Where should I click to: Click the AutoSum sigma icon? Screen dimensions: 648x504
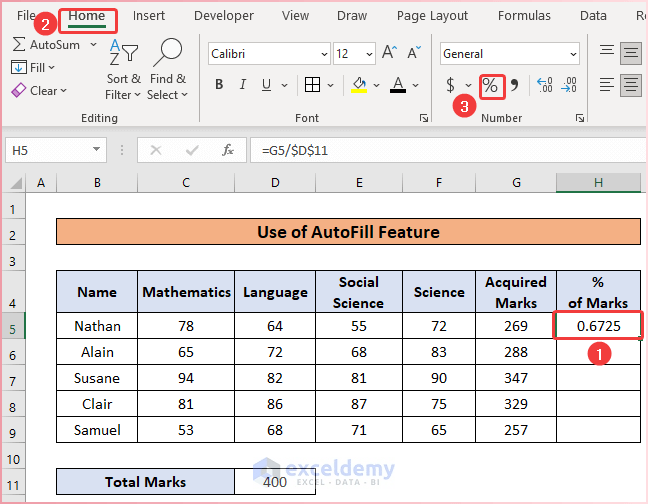(x=19, y=45)
